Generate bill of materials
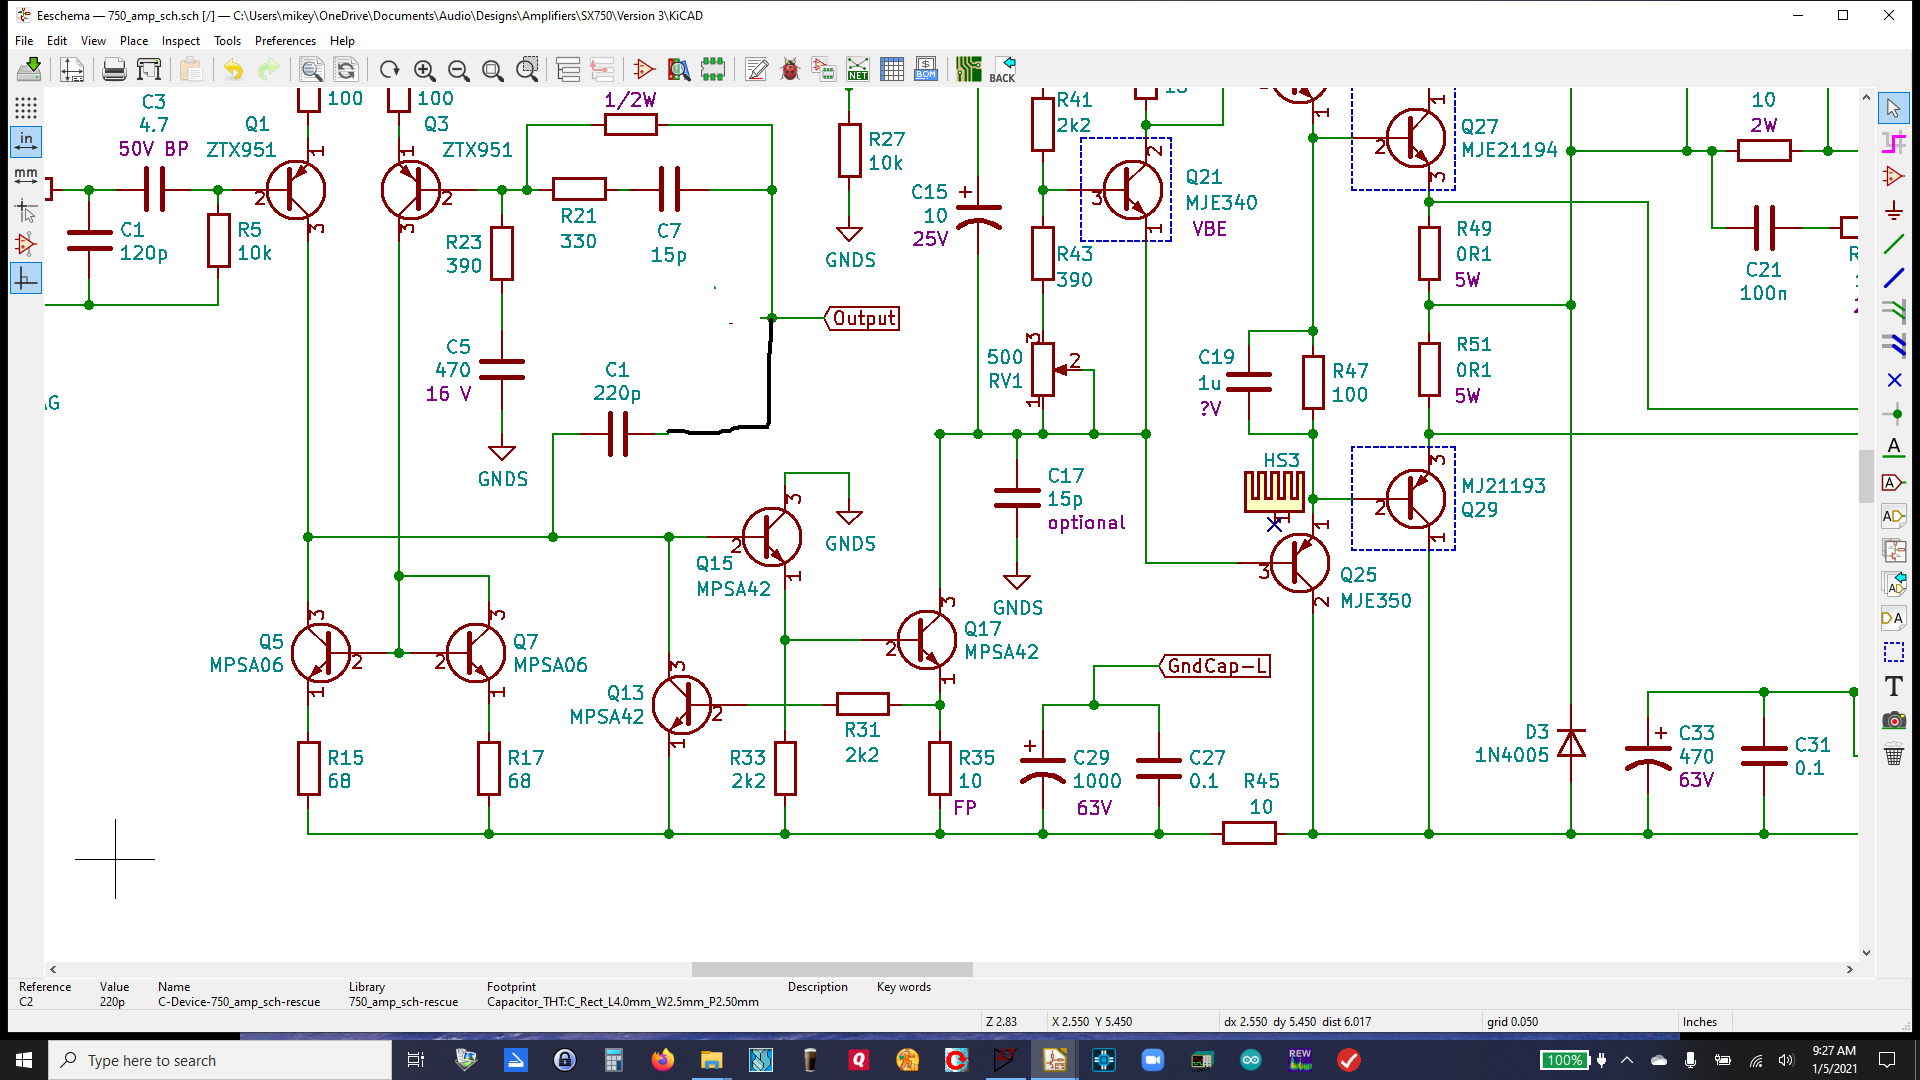The image size is (1920, 1080). click(926, 69)
